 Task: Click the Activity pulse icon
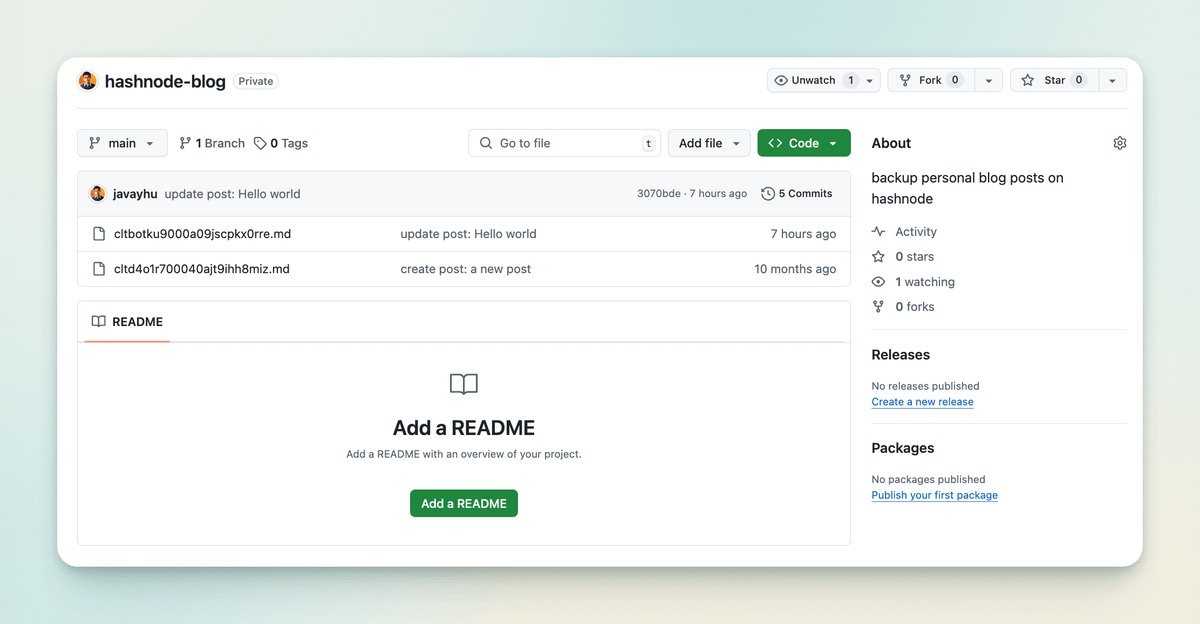[879, 232]
